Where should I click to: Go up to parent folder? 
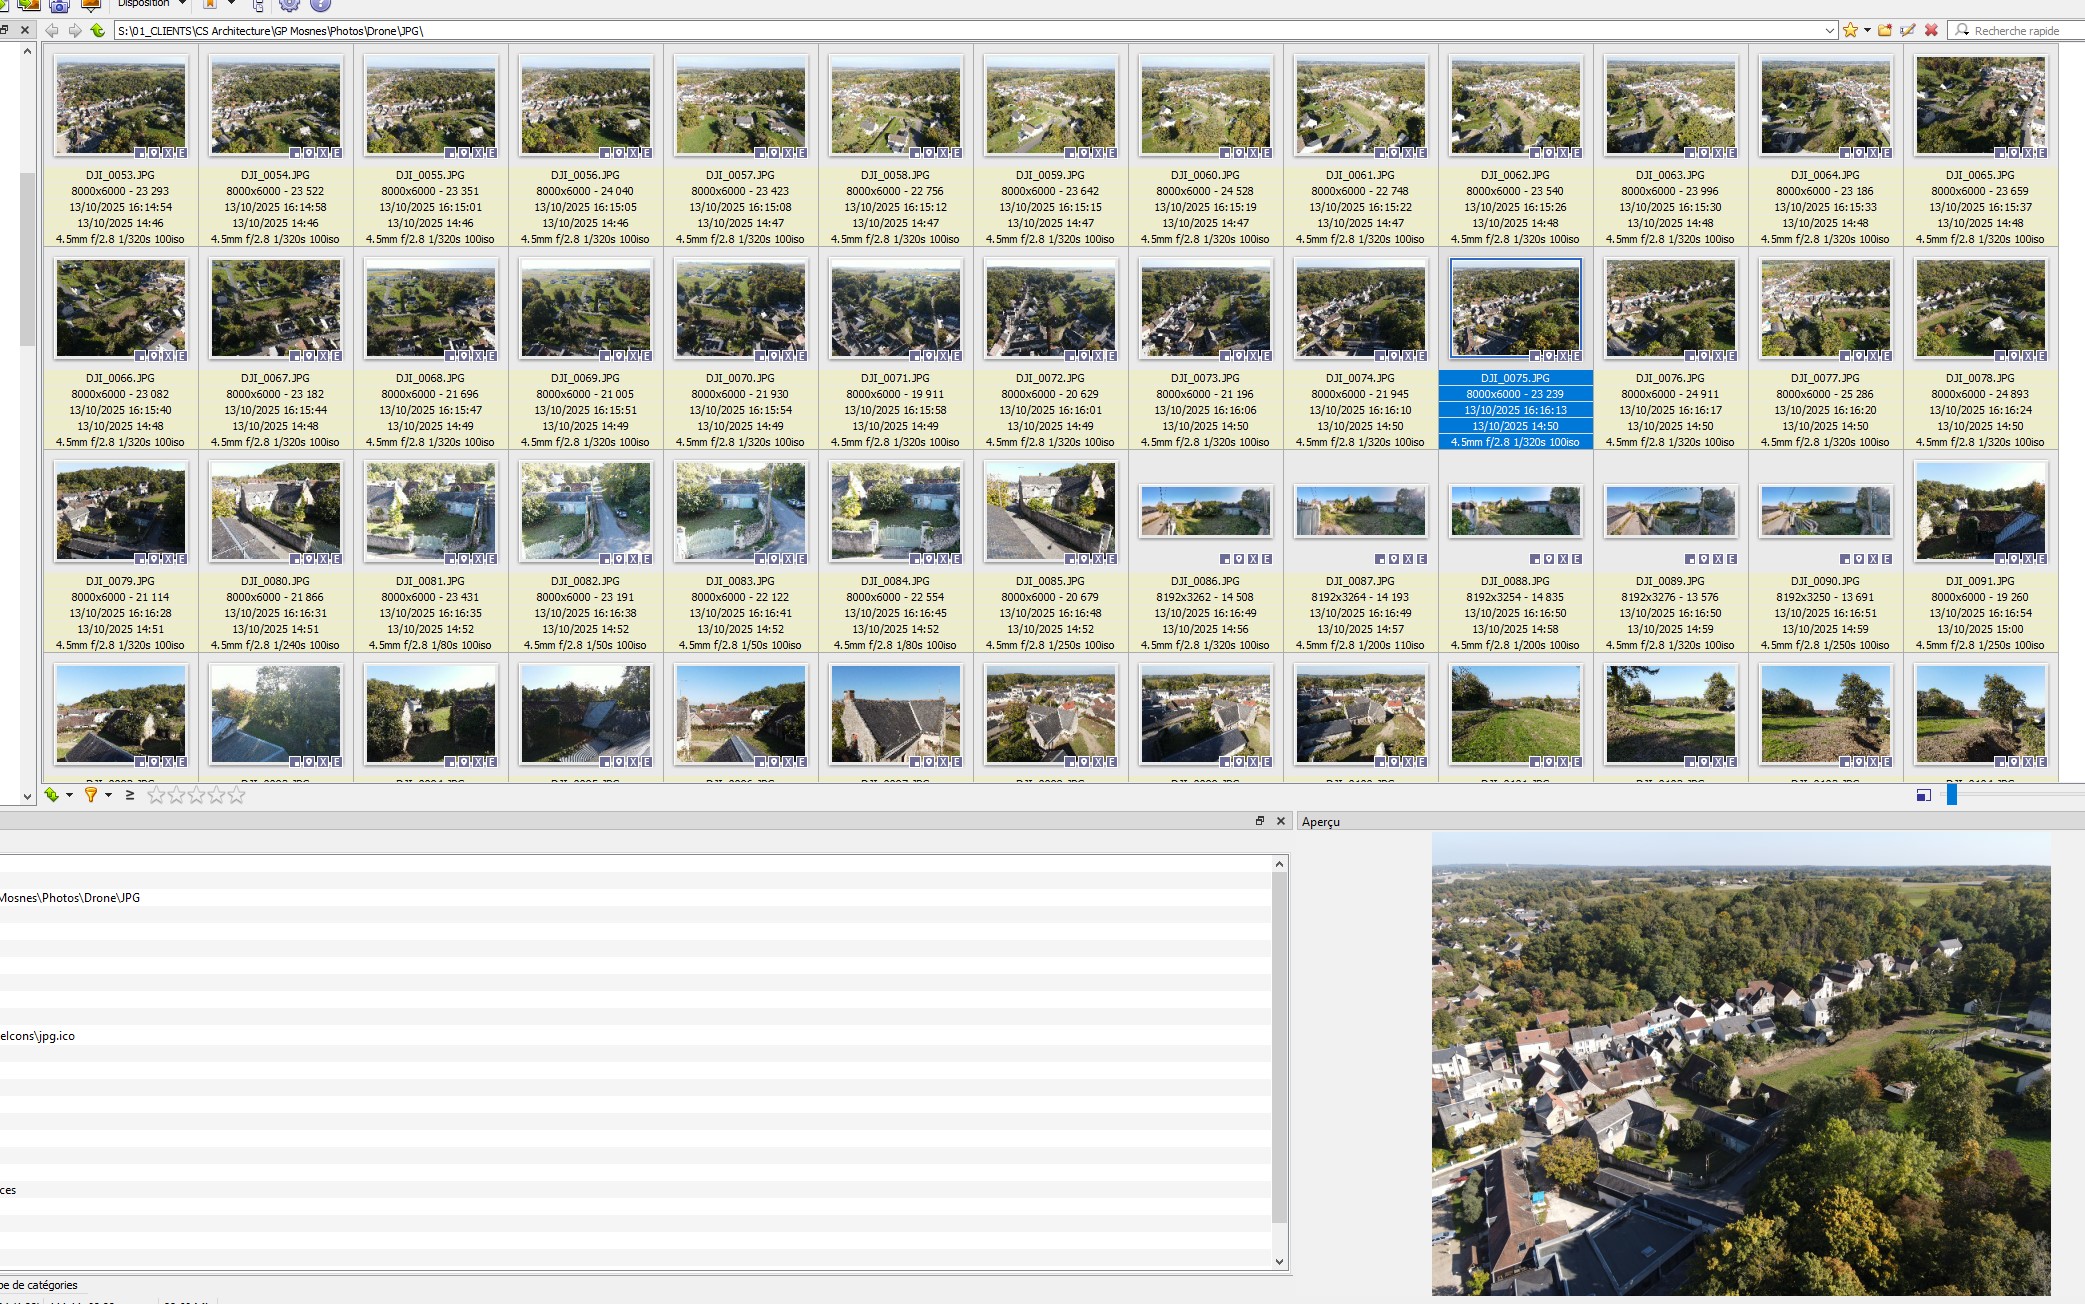pos(97,31)
